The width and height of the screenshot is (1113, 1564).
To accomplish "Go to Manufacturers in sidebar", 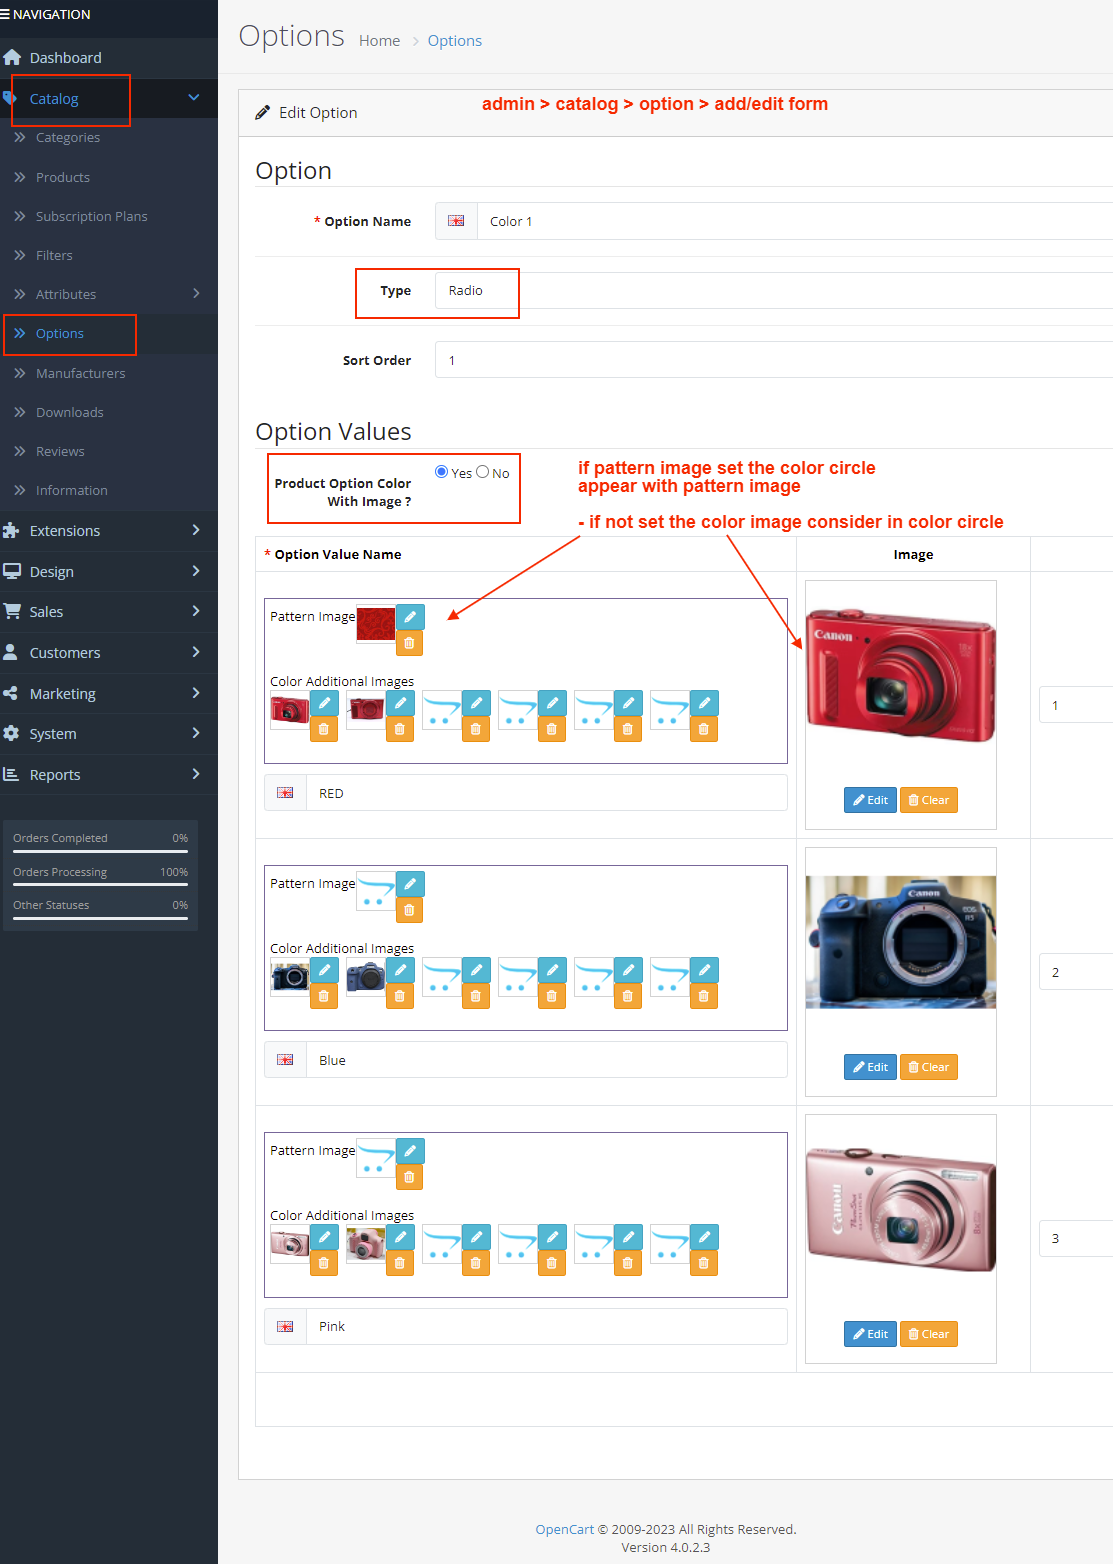I will (80, 373).
